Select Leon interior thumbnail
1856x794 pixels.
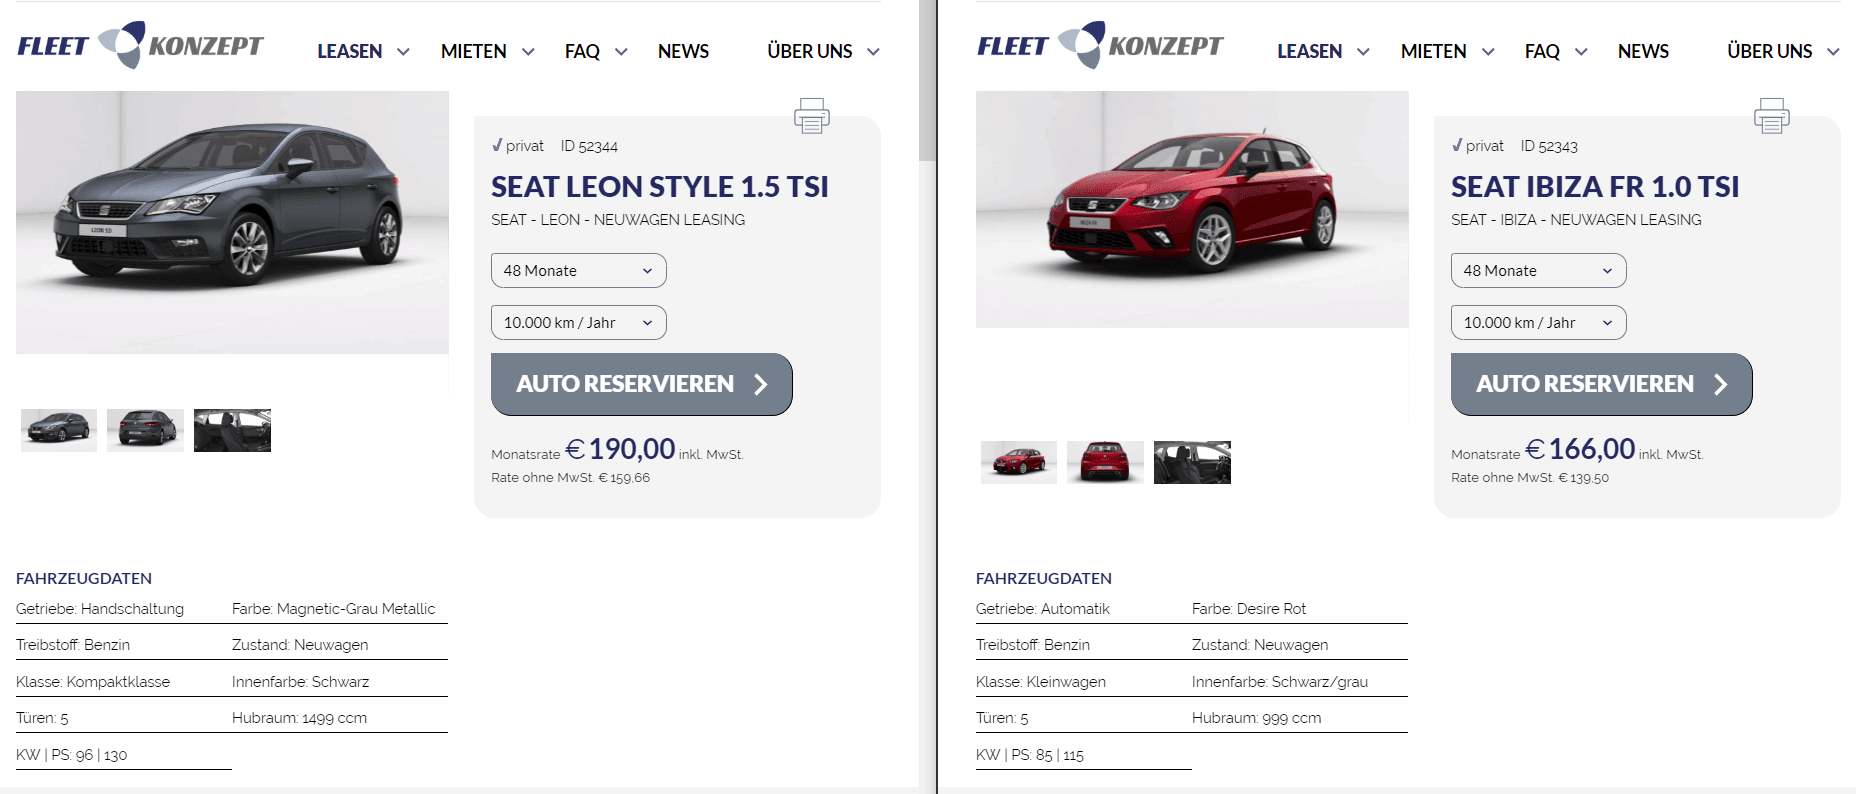click(232, 430)
